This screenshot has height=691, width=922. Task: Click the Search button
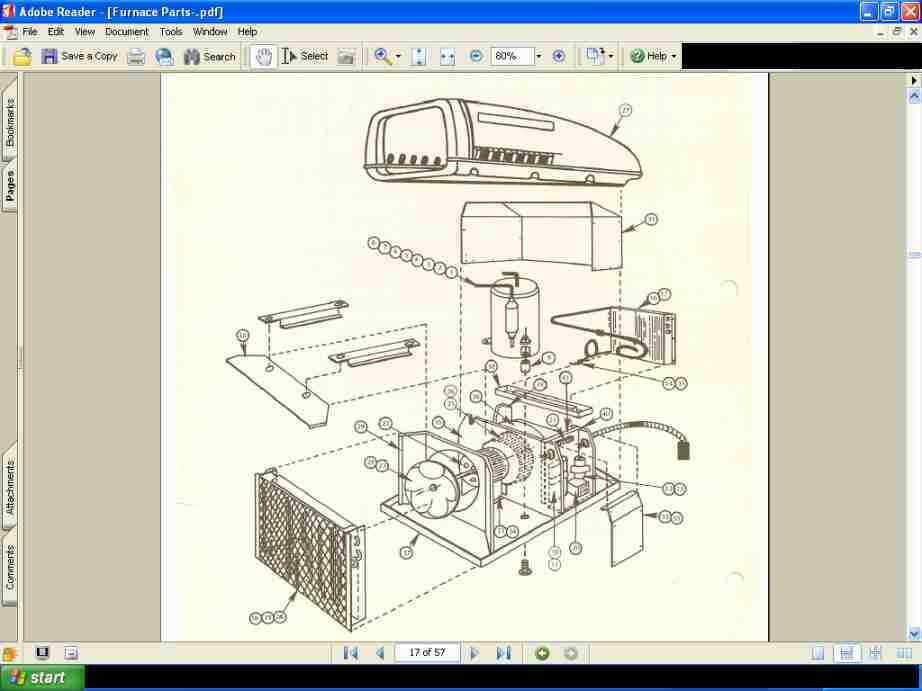[x=210, y=57]
